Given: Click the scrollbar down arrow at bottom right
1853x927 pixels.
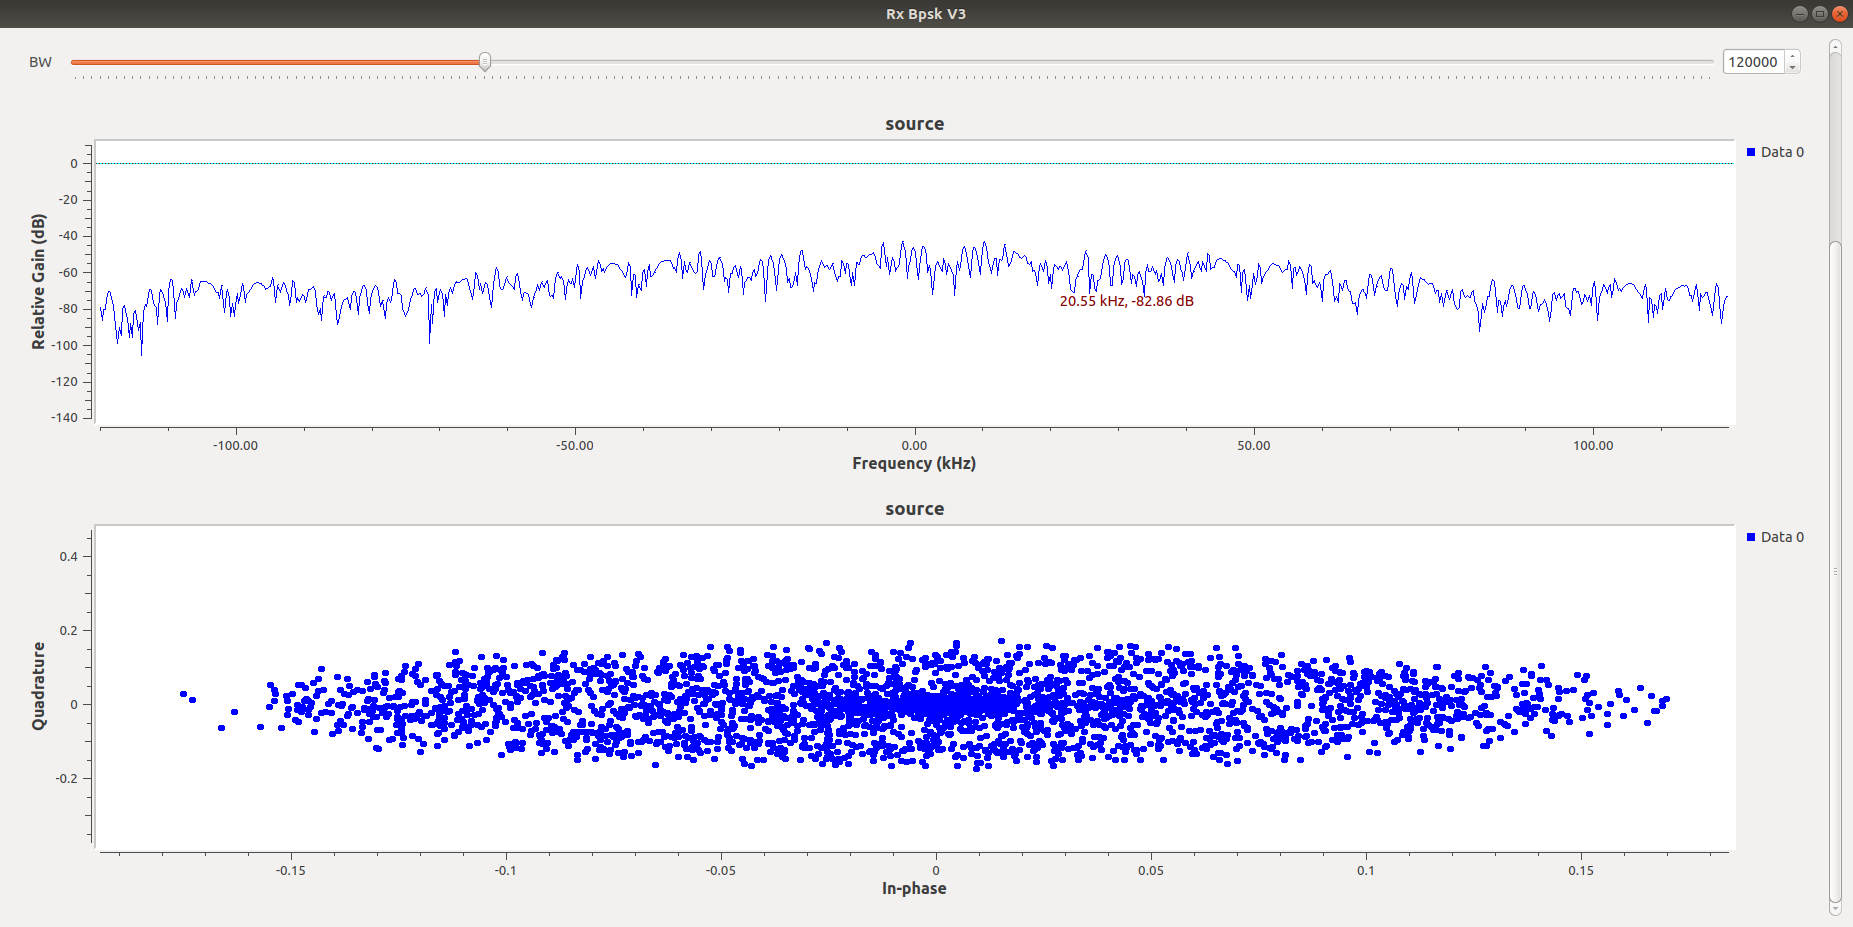Looking at the screenshot, I should tap(1835, 908).
